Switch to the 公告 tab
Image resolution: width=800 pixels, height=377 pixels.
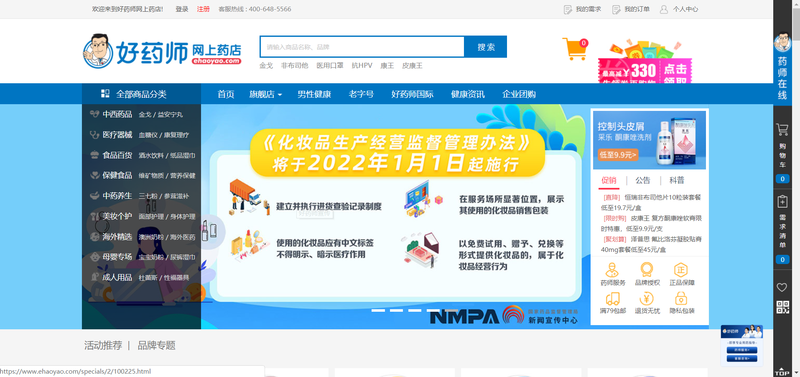click(x=643, y=180)
